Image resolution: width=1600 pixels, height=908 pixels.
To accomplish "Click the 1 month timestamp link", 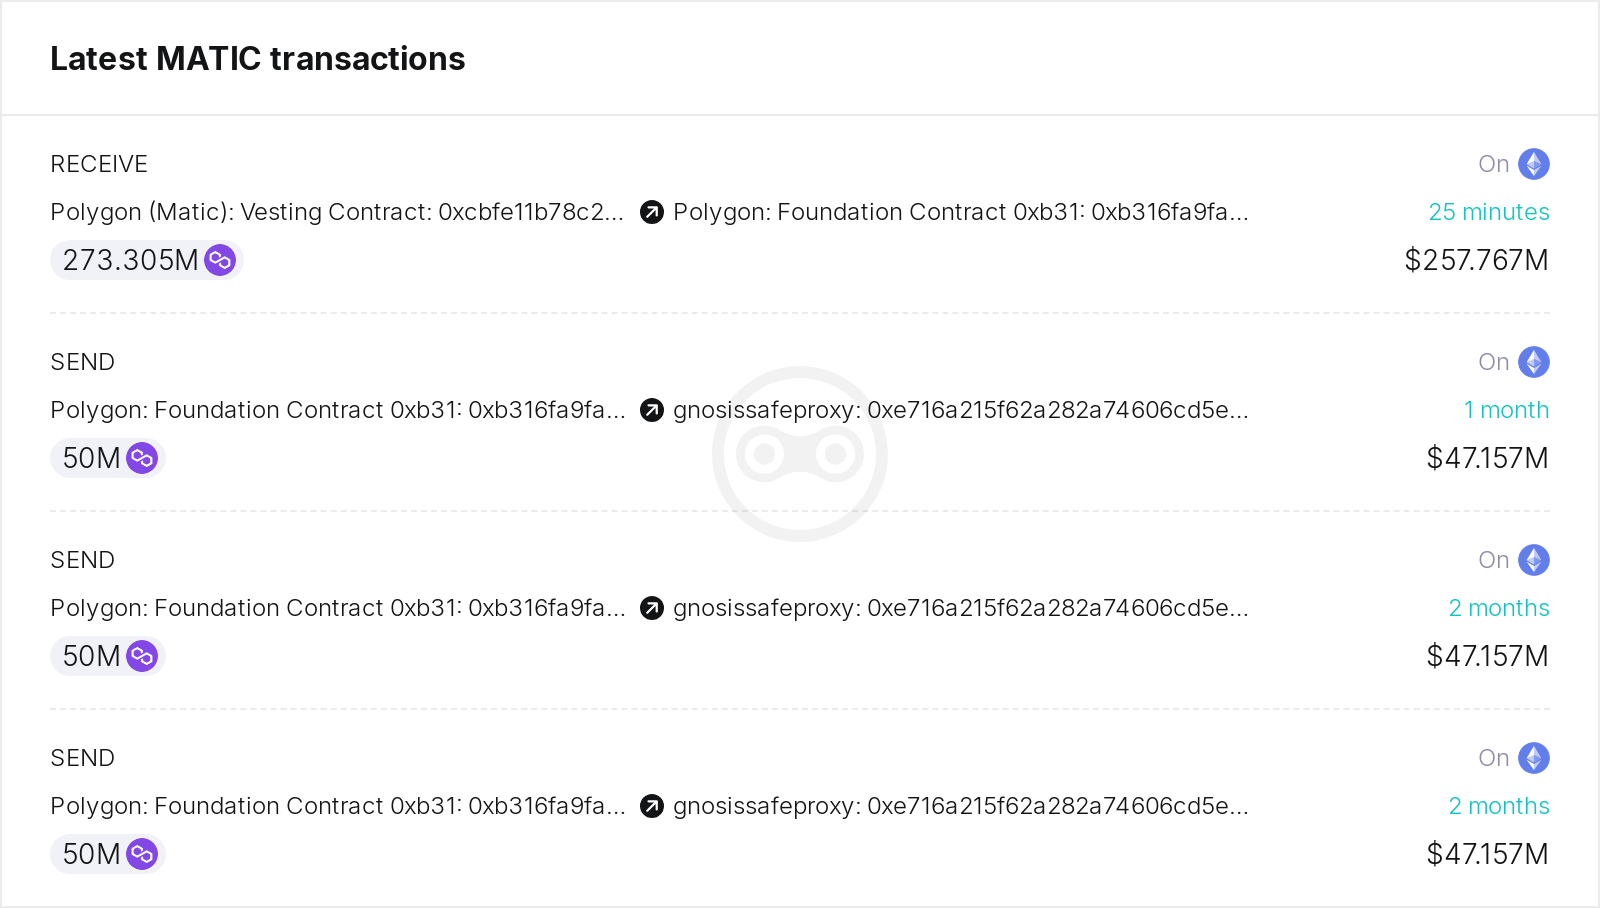I will pos(1506,410).
